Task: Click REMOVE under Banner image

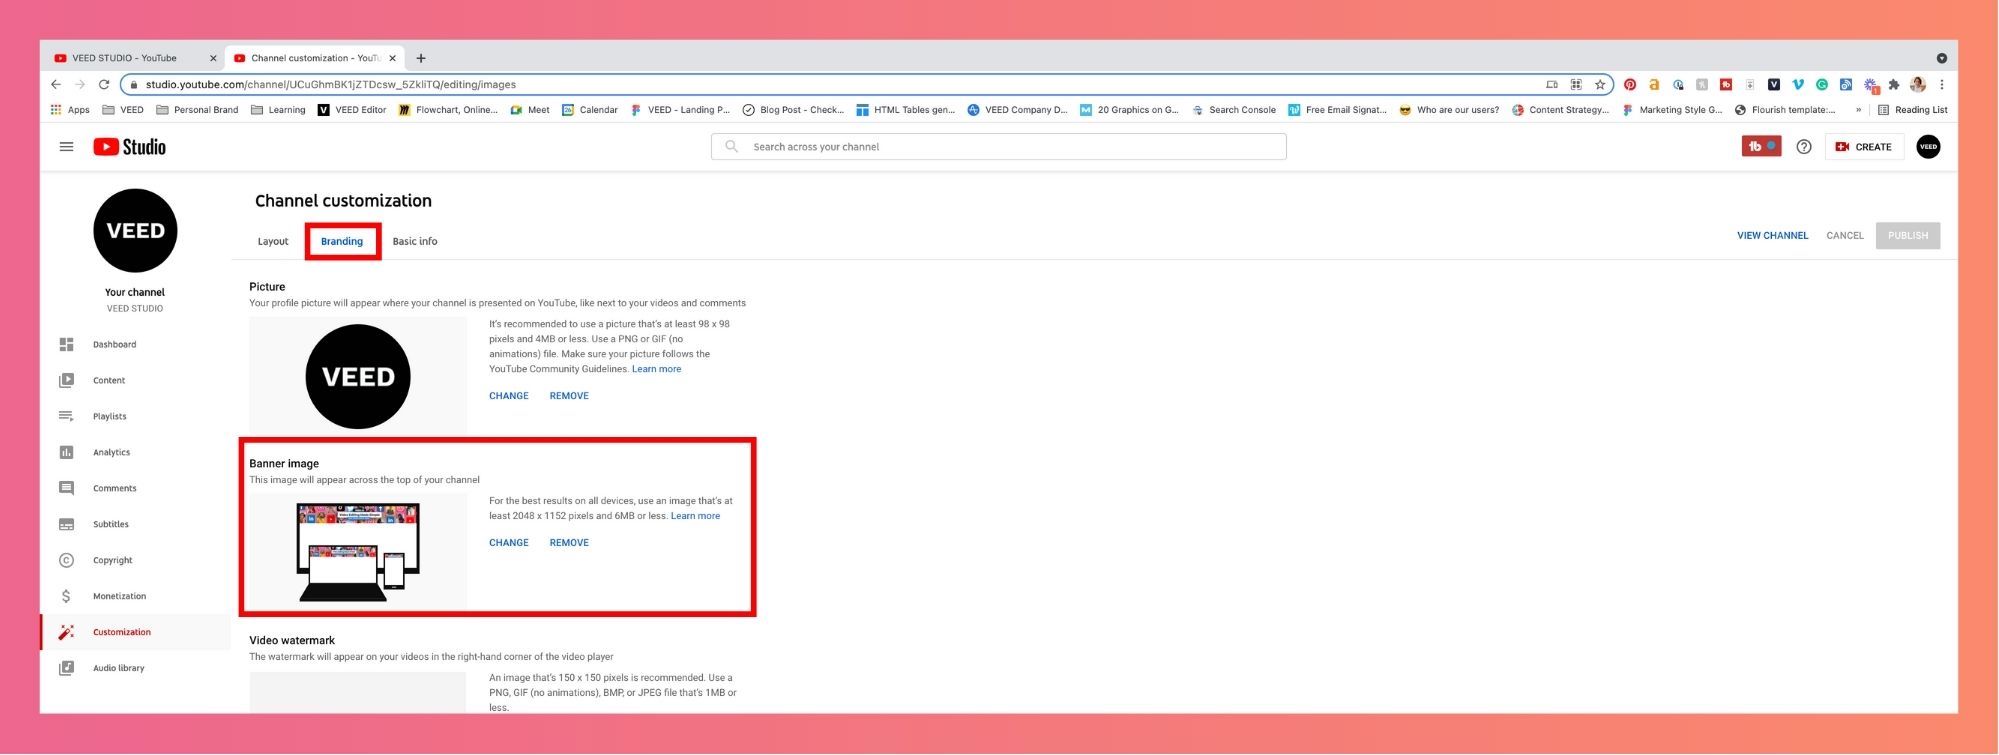Action: pyautogui.click(x=569, y=543)
